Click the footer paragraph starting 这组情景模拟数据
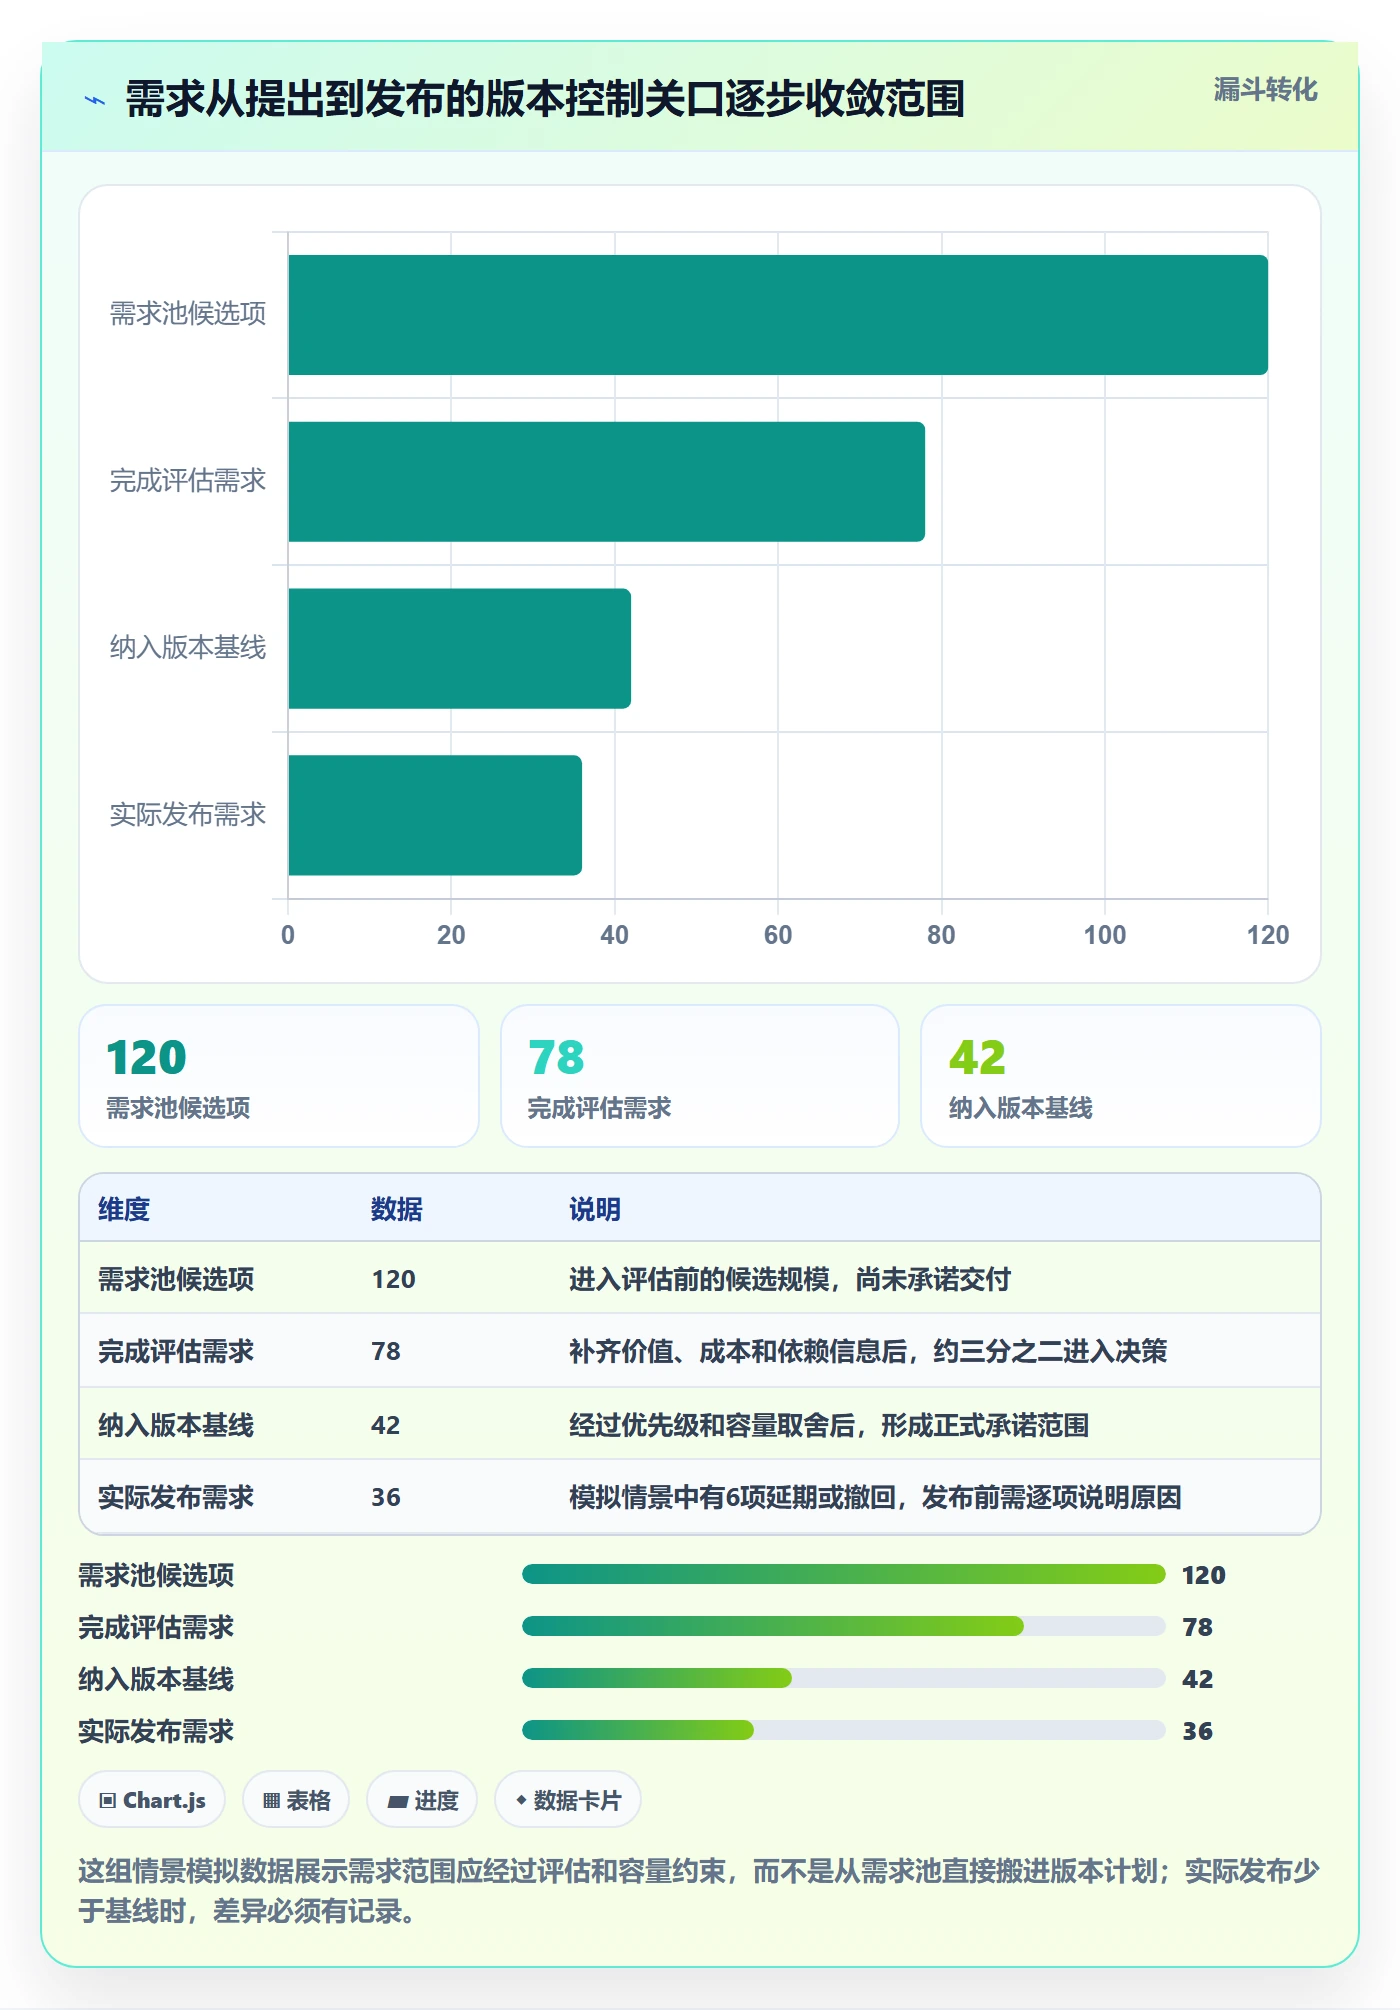This screenshot has height=2010, width=1400. pyautogui.click(x=699, y=1890)
